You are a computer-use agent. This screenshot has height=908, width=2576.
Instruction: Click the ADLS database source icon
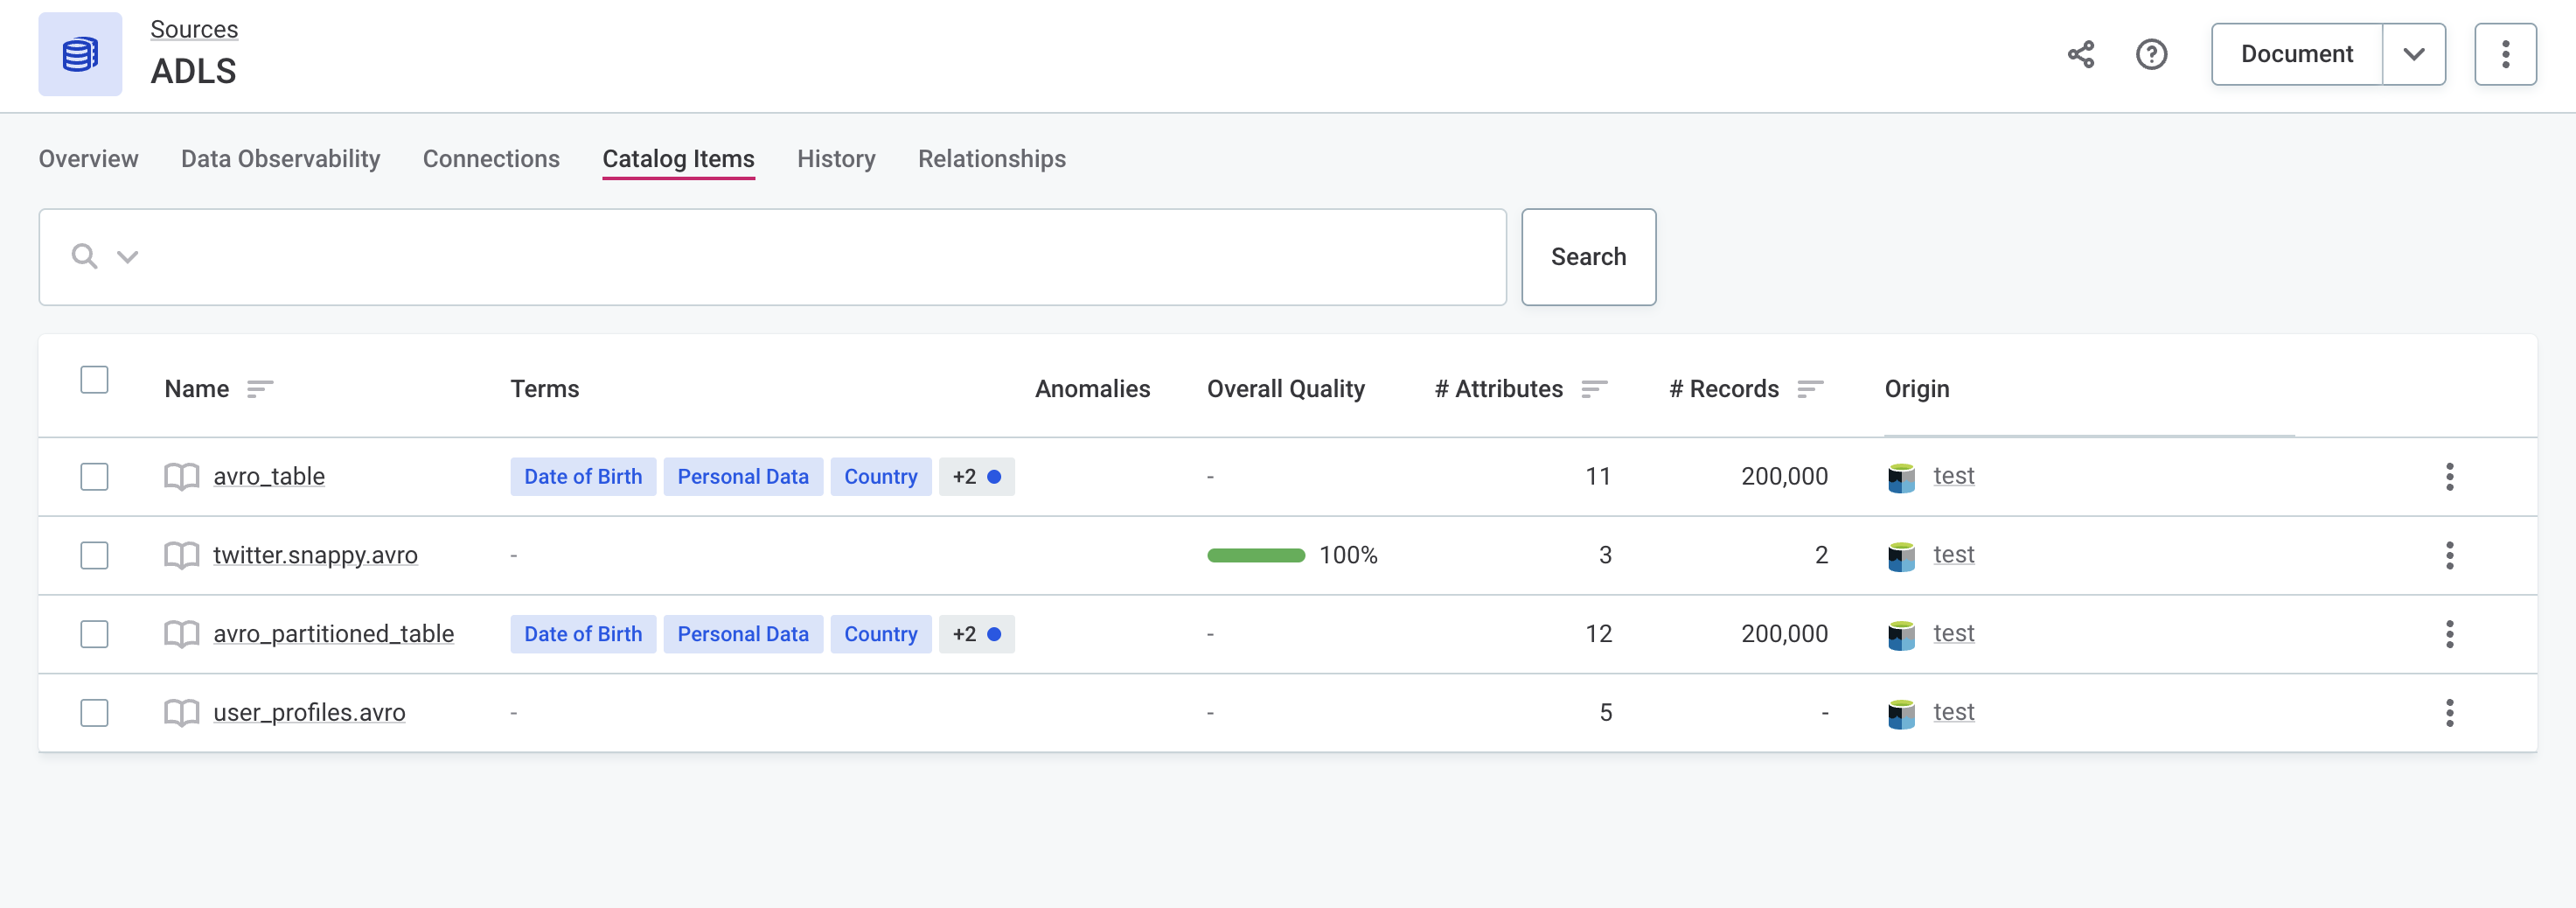pyautogui.click(x=80, y=54)
